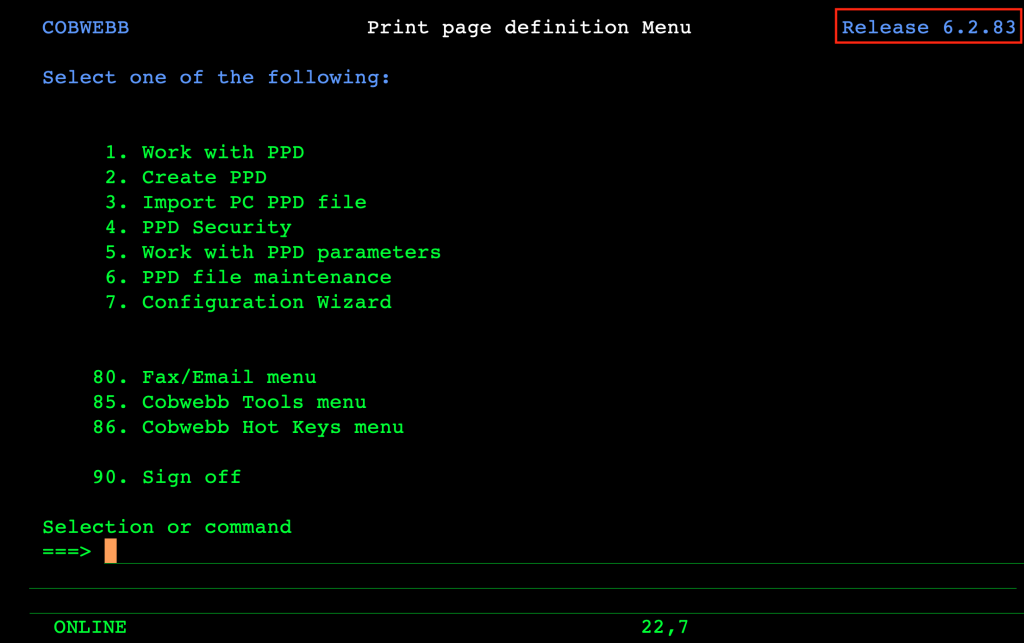Select Work with PPD parameters
Image resolution: width=1024 pixels, height=643 pixels.
pos(273,252)
